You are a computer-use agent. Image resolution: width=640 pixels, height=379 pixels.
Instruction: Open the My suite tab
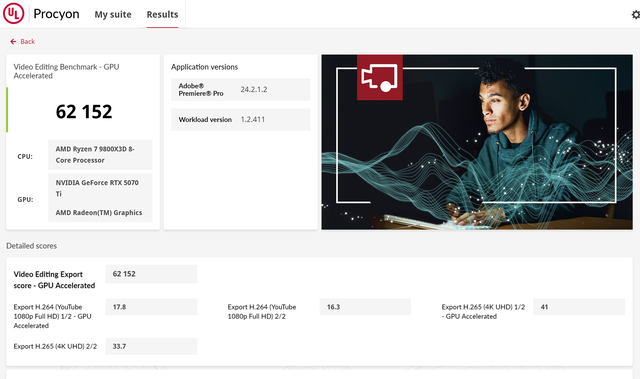click(113, 15)
